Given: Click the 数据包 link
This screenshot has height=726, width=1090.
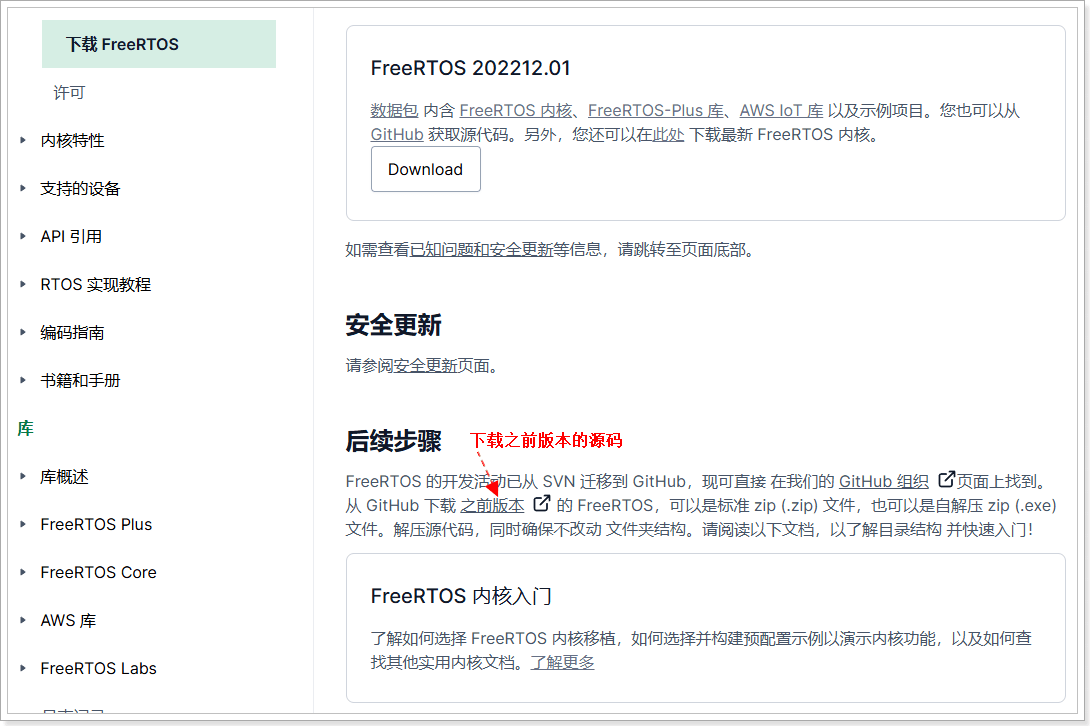Looking at the screenshot, I should click(394, 111).
